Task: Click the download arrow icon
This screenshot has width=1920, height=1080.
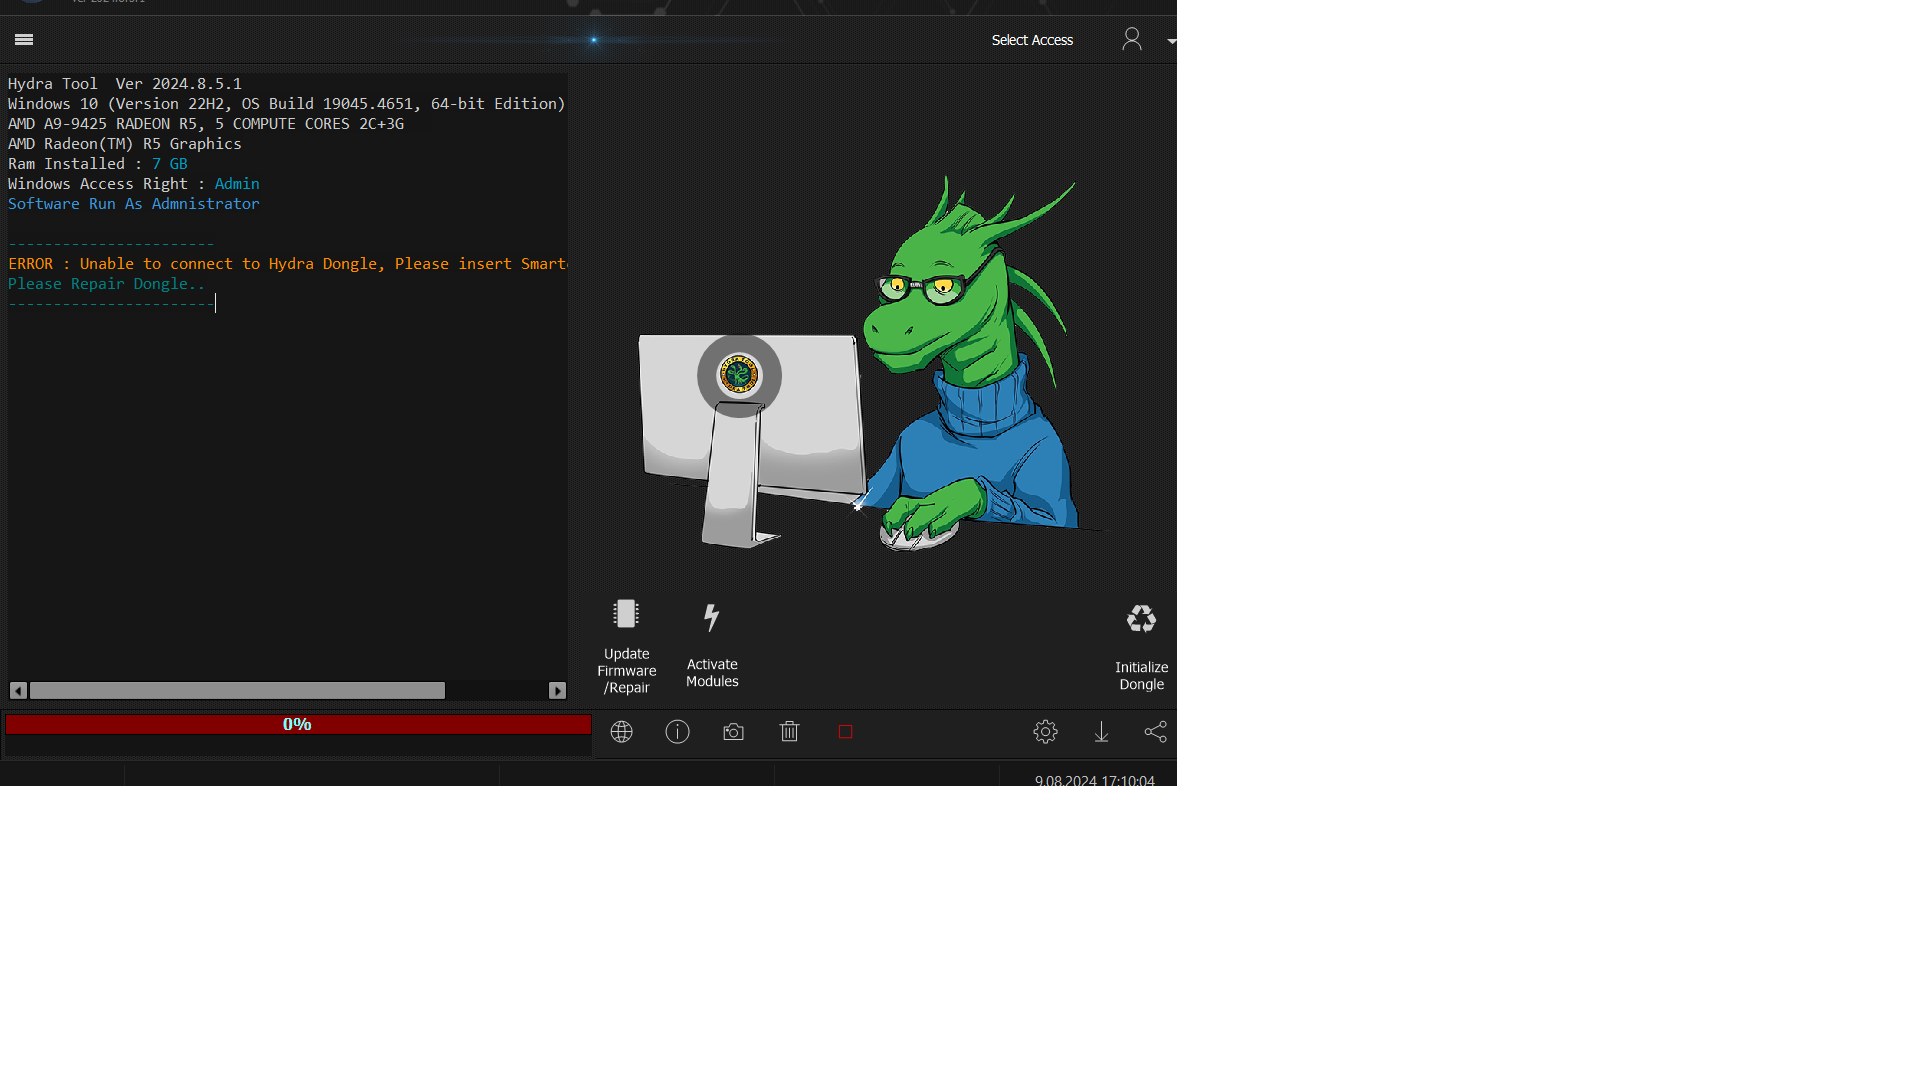Action: [1101, 732]
